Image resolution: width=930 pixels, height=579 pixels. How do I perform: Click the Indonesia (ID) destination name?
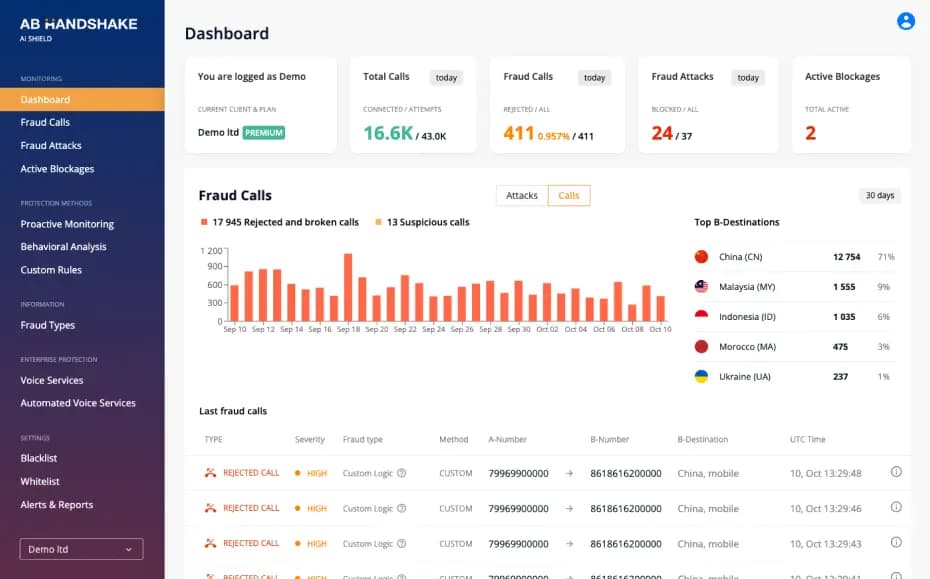(x=747, y=317)
